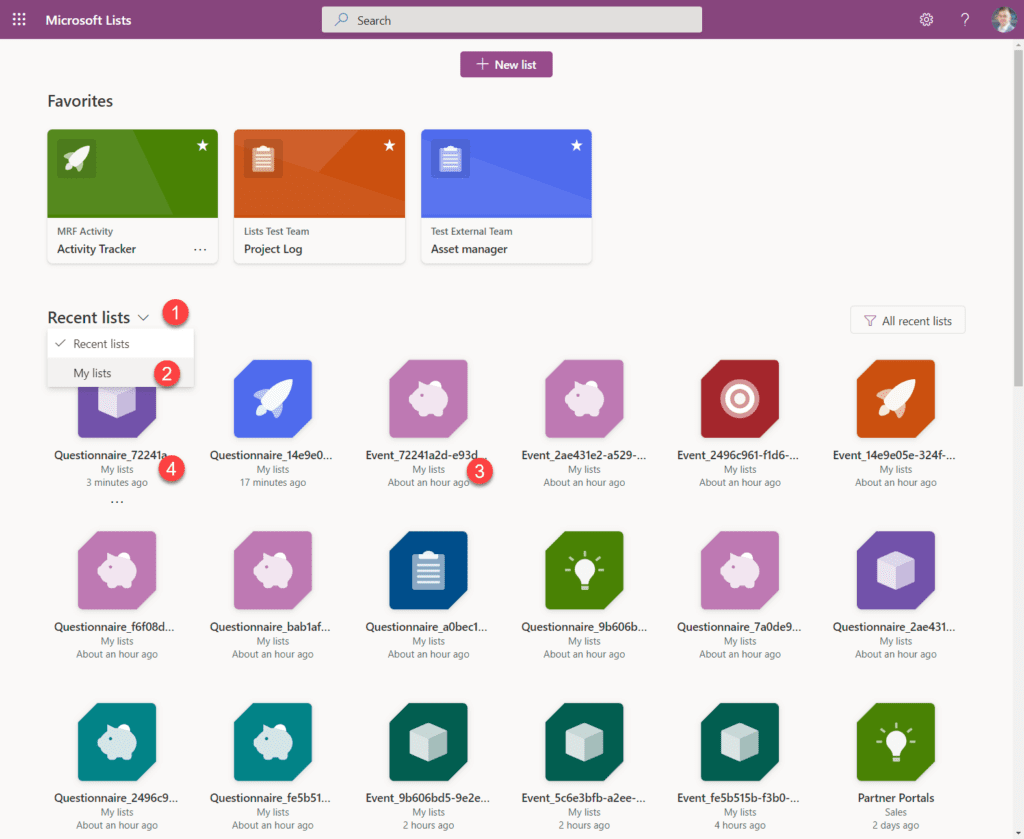Screen dimensions: 1024x839
Task: Choose My lists from the dropdown menu
Action: (121, 373)
